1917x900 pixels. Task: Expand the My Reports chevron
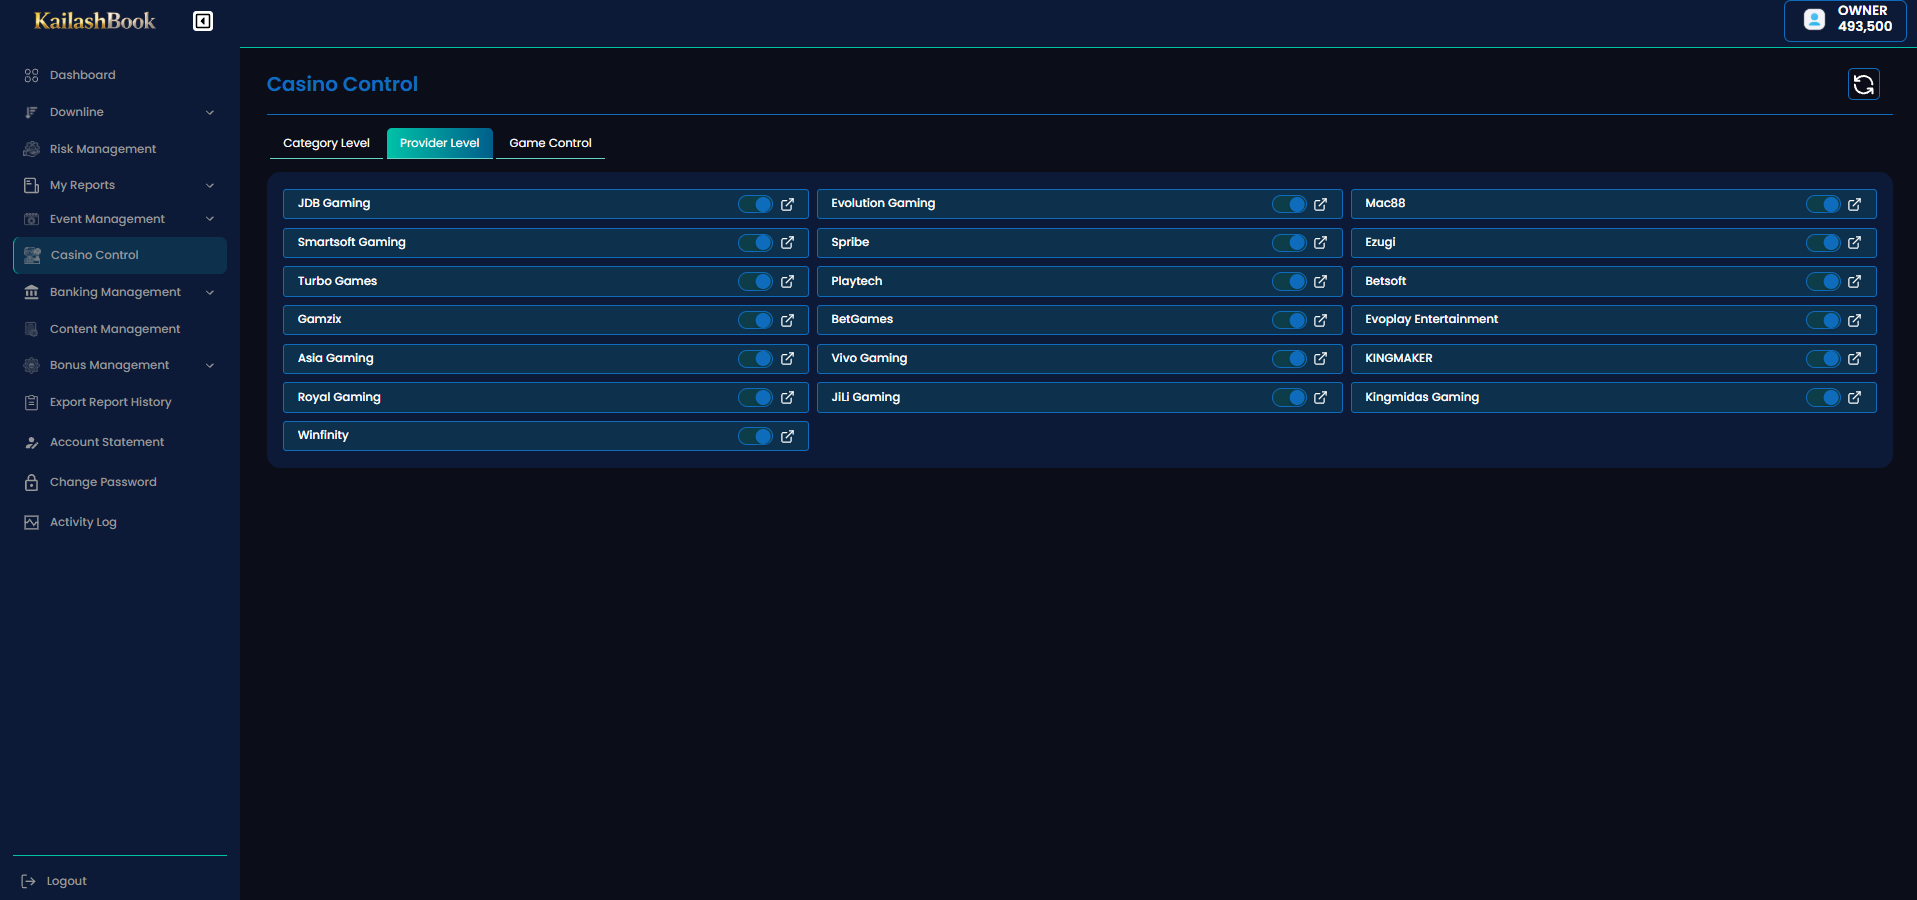(210, 185)
